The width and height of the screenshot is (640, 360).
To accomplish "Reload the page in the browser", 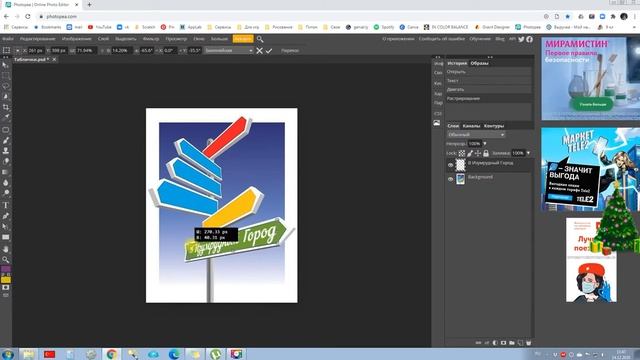I will coord(28,16).
